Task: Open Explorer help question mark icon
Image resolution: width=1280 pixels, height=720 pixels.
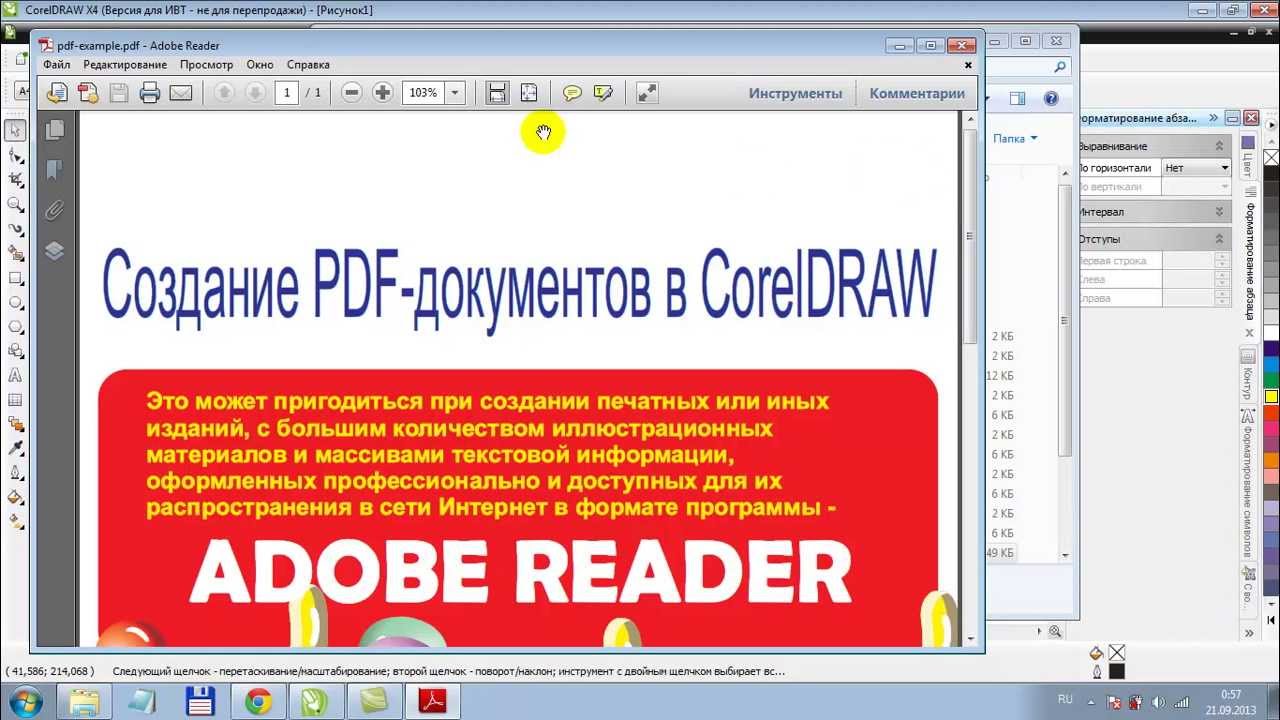Action: (x=1051, y=98)
